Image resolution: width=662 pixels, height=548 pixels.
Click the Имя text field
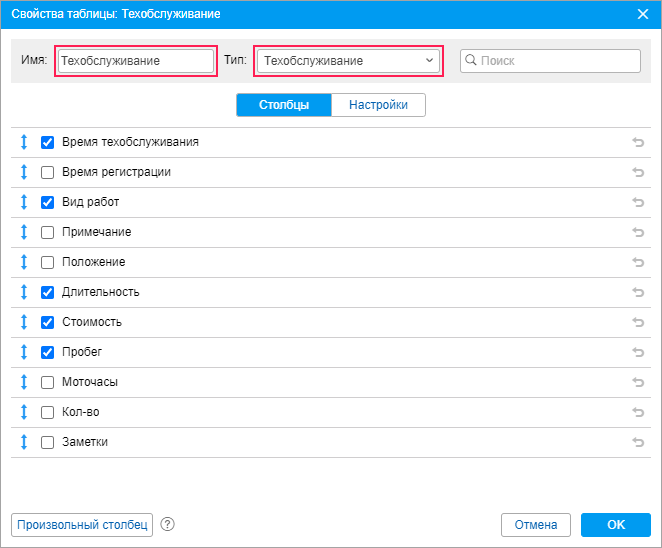tap(135, 61)
